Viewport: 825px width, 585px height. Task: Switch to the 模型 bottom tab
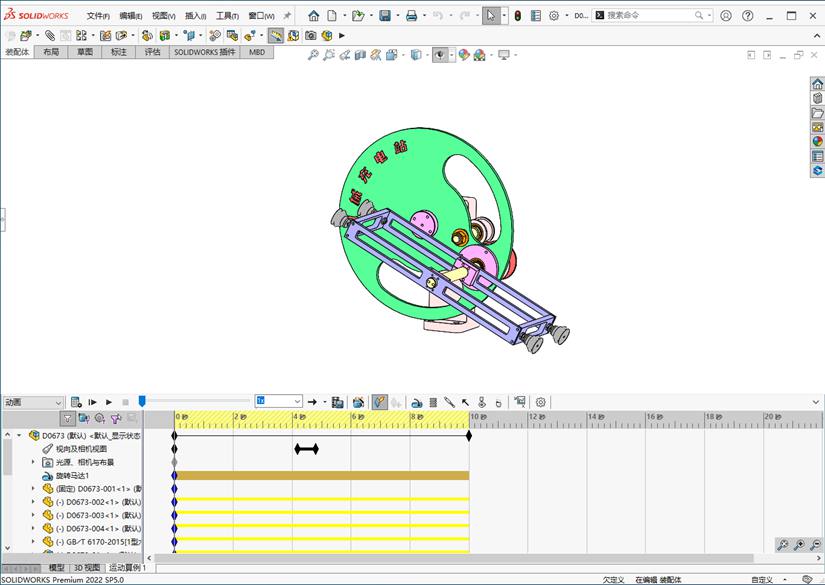(x=56, y=568)
